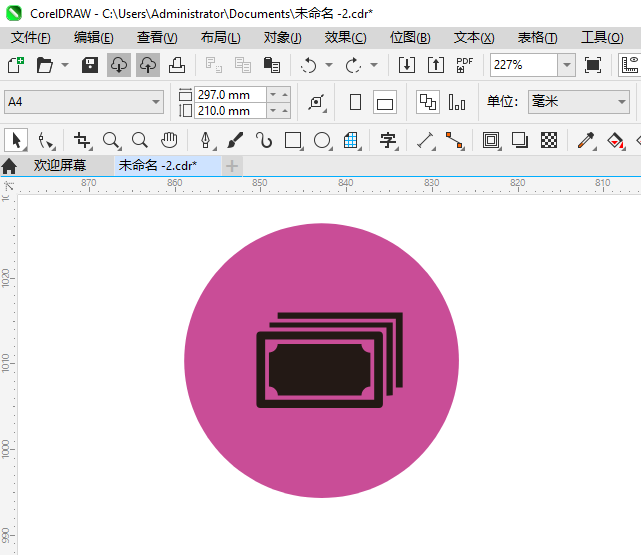Select the Crop tool
641x555 pixels.
83,141
